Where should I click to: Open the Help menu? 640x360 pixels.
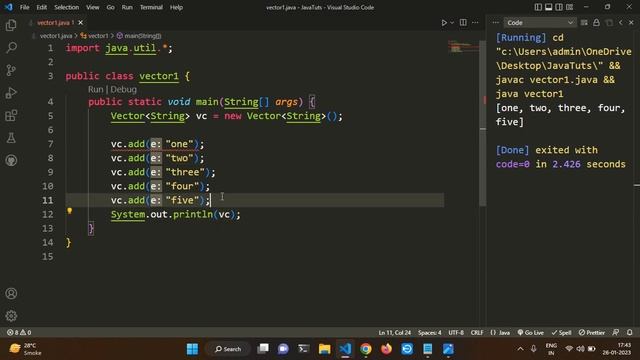pyautogui.click(x=176, y=7)
